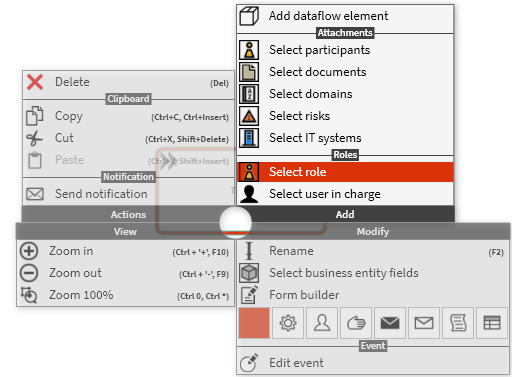Open the Actions menu section tab
Screen dimensions: 512x377
pos(128,214)
